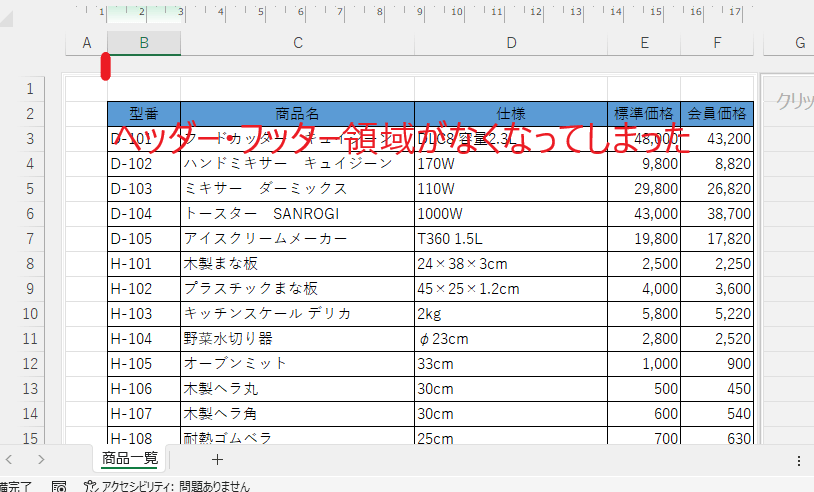Click the 1000W specification cell
Screen dimensions: 814x492
point(511,213)
